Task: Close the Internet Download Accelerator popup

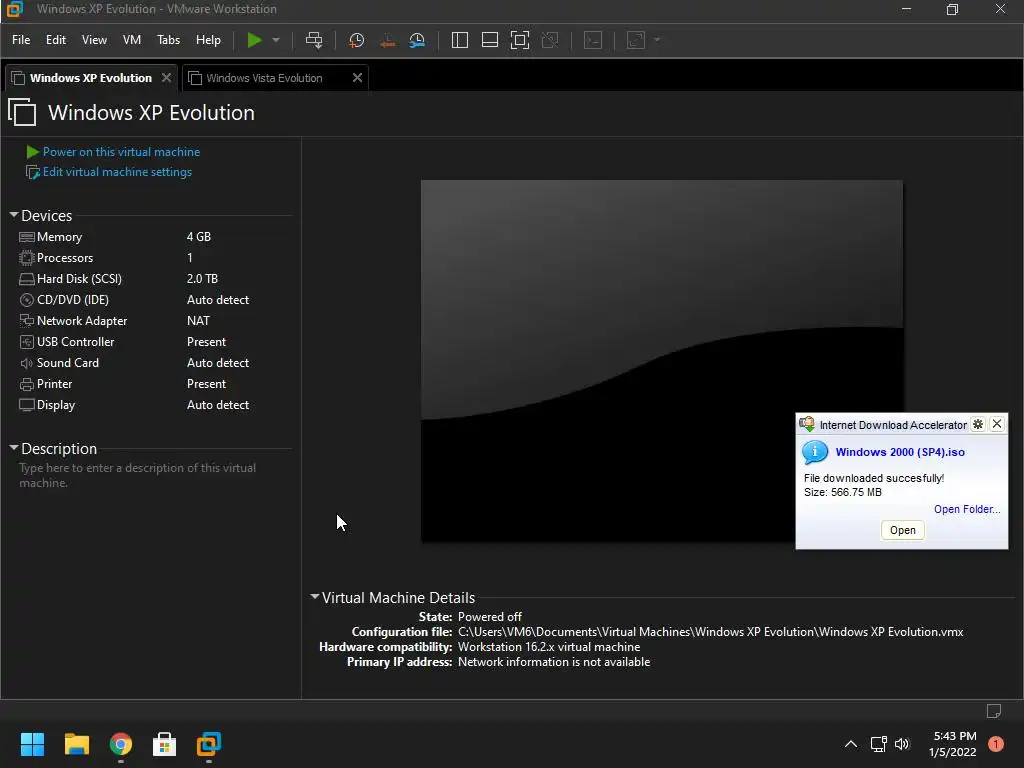Action: click(997, 424)
